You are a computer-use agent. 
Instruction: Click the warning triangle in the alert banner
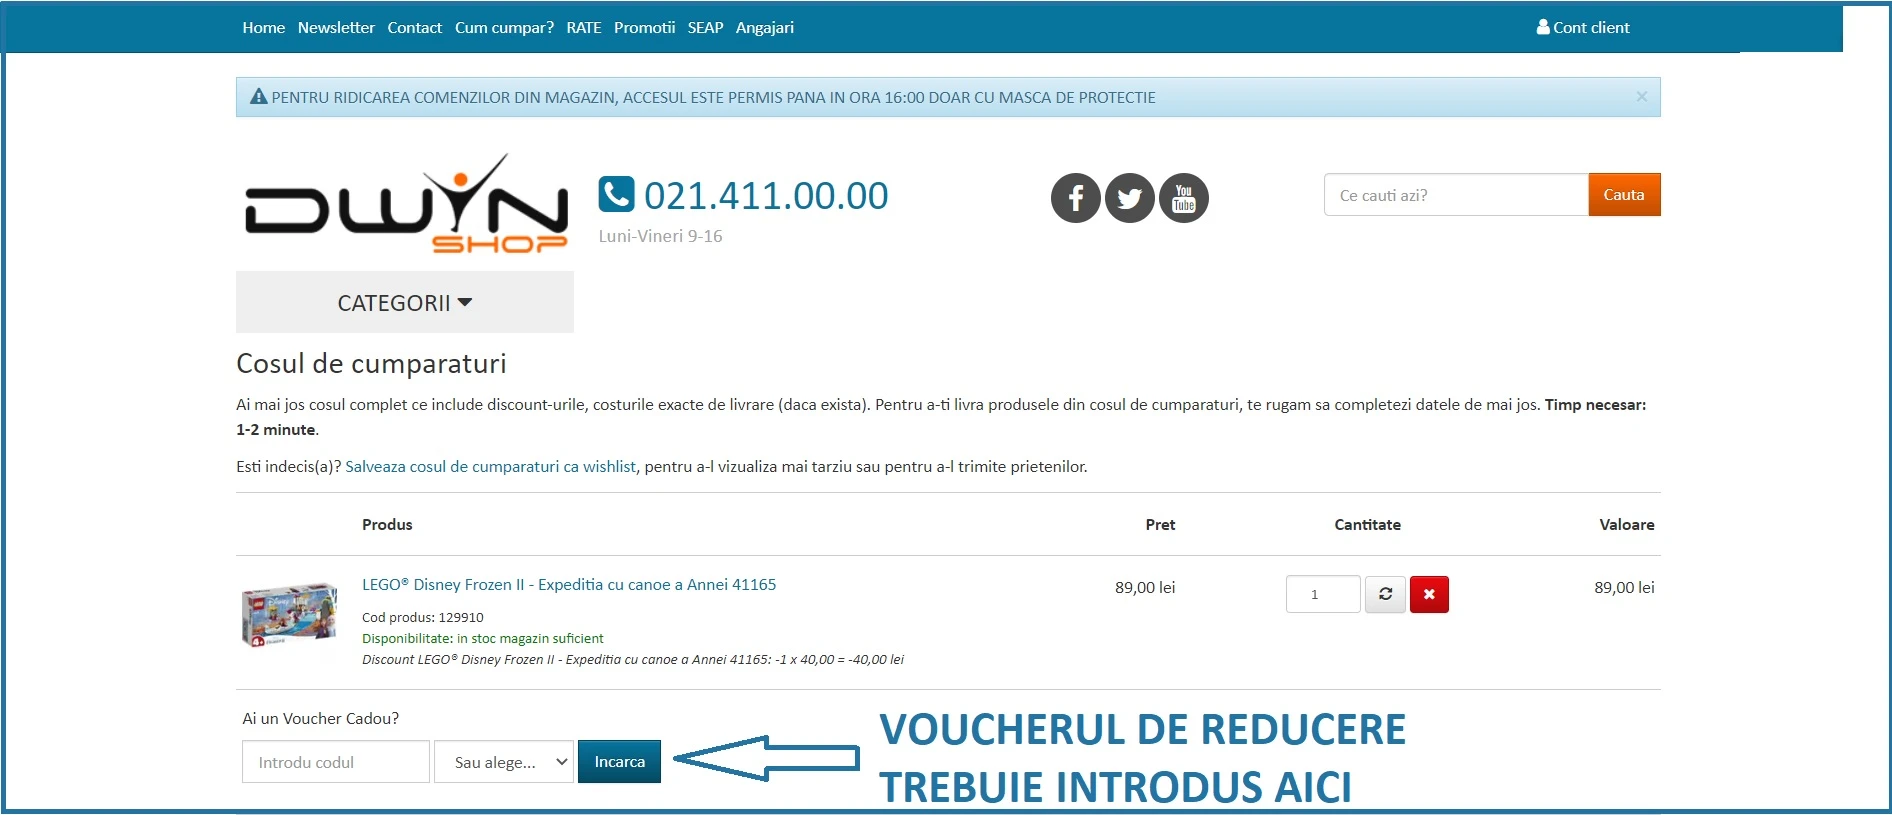point(258,97)
